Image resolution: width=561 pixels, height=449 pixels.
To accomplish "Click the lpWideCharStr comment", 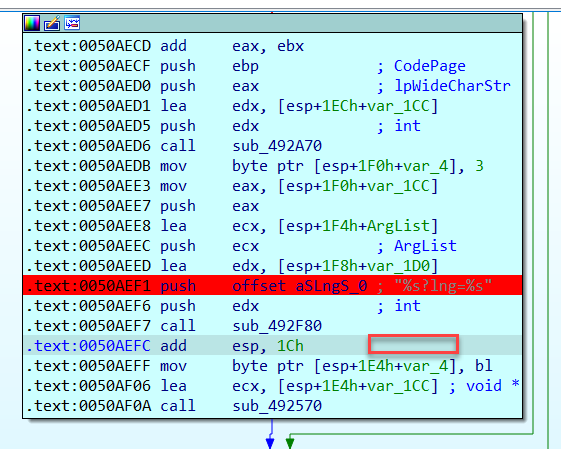I will (x=452, y=86).
